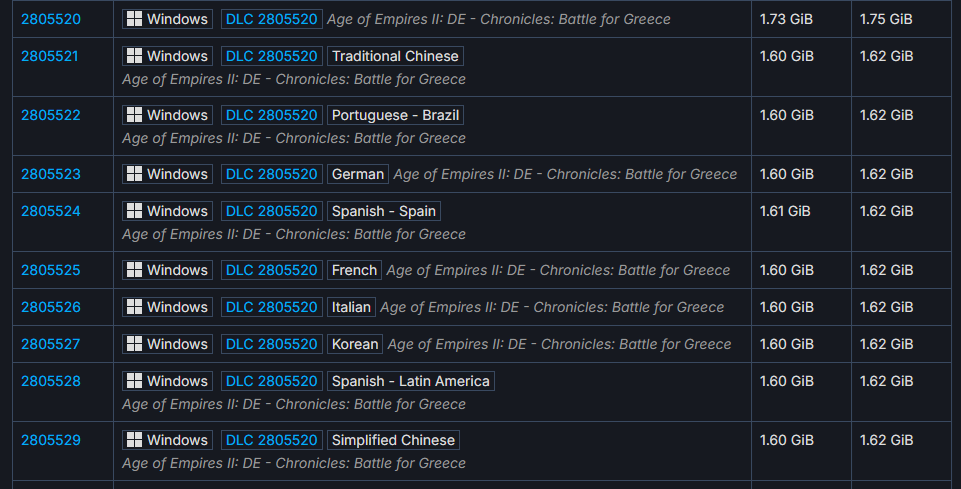The width and height of the screenshot is (961, 489).
Task: Open depot ID 2805520 link
Action: [x=51, y=19]
